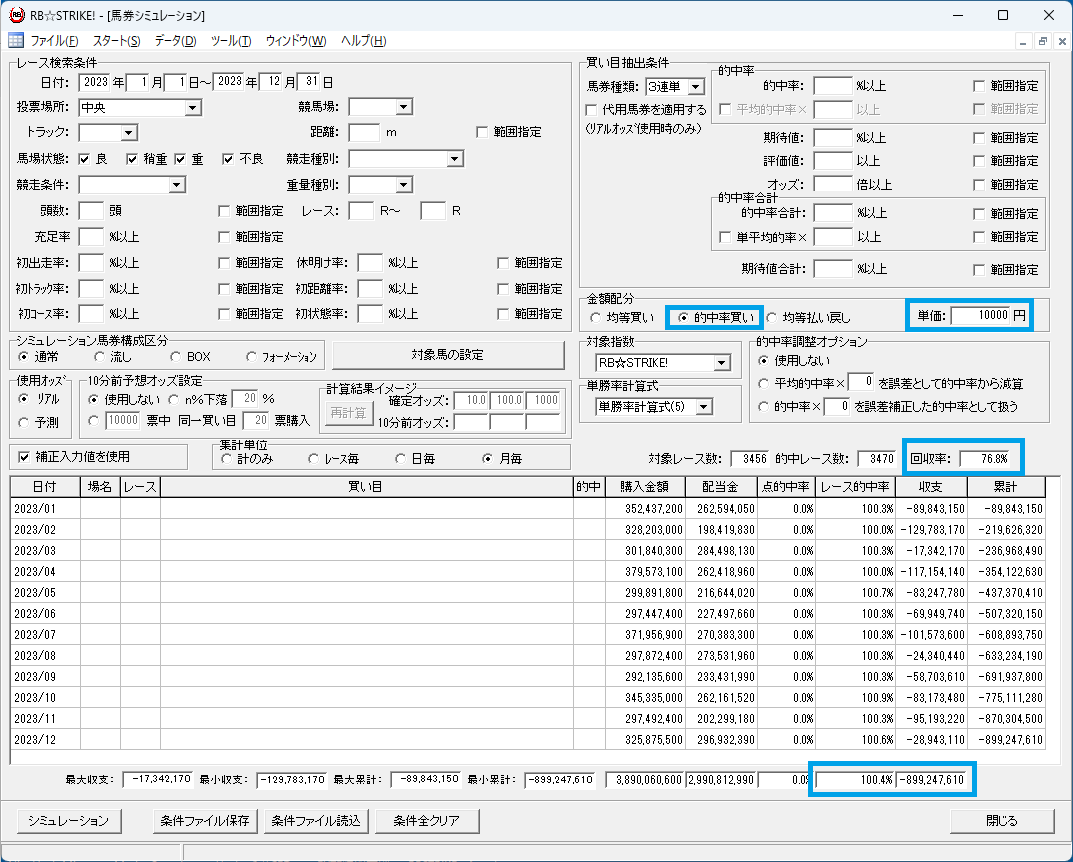Select BOX betting structure radio

point(175,356)
